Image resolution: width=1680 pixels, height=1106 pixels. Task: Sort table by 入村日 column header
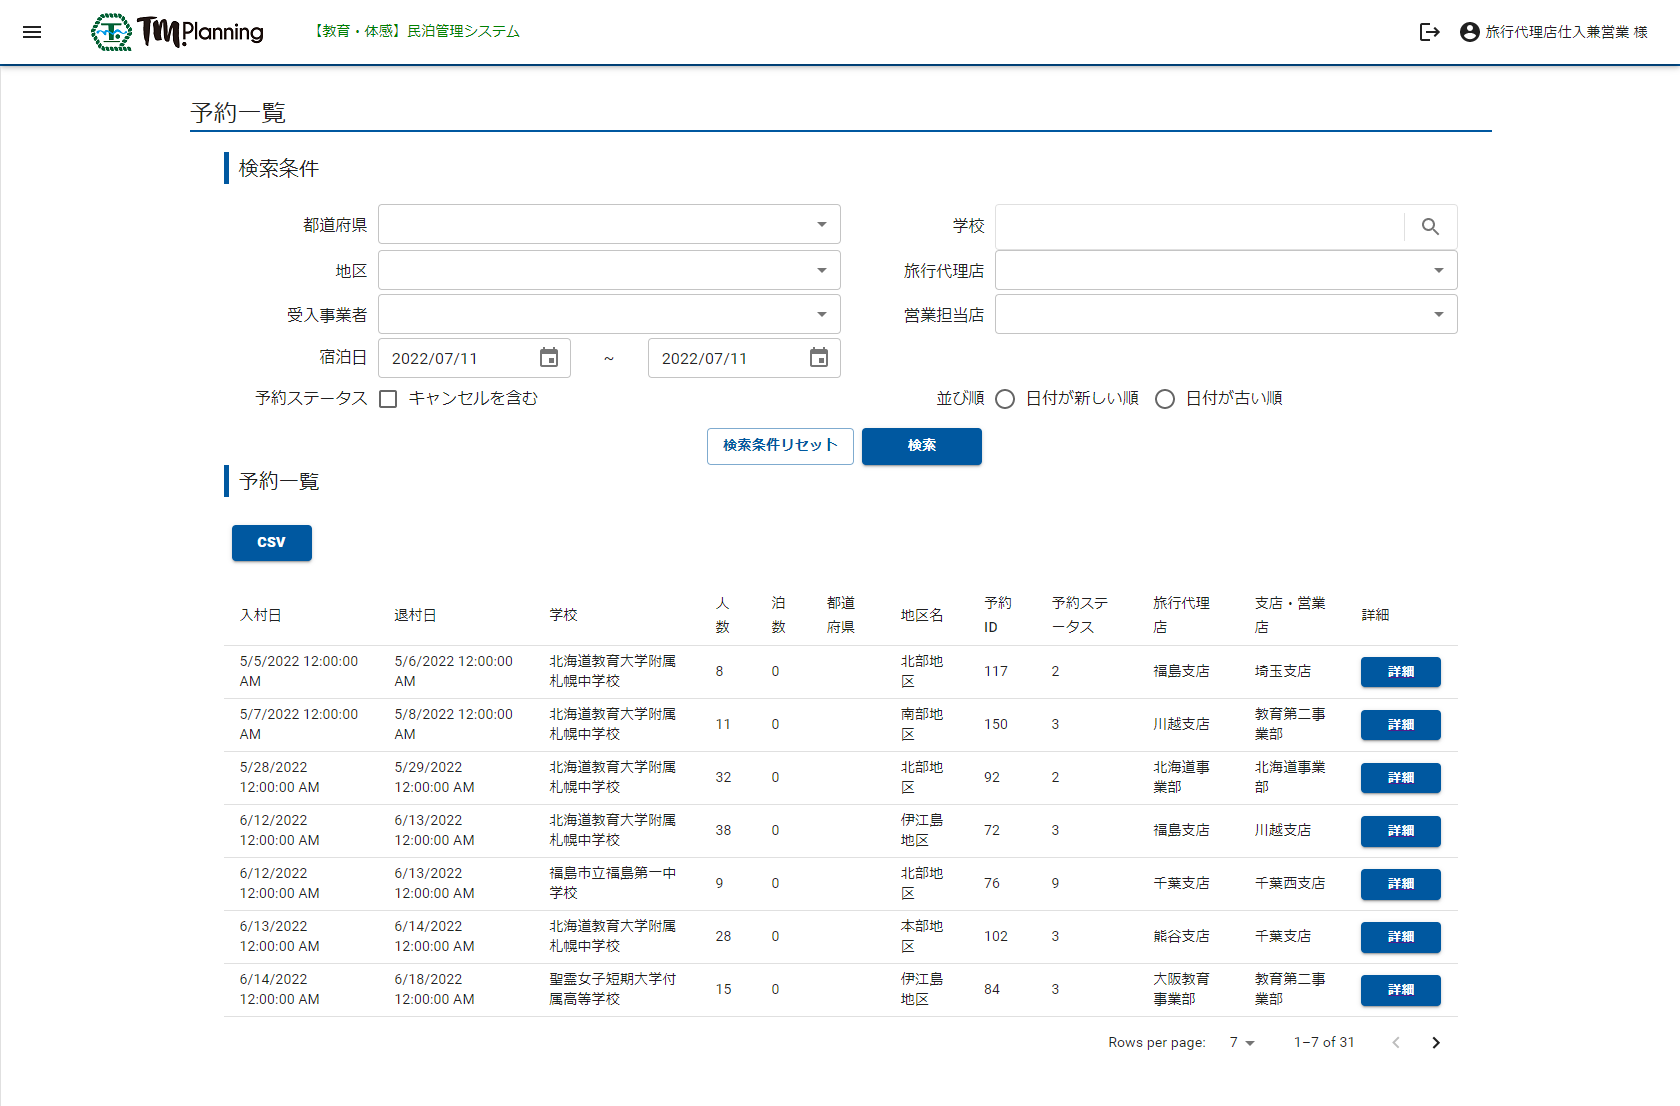pyautogui.click(x=260, y=615)
